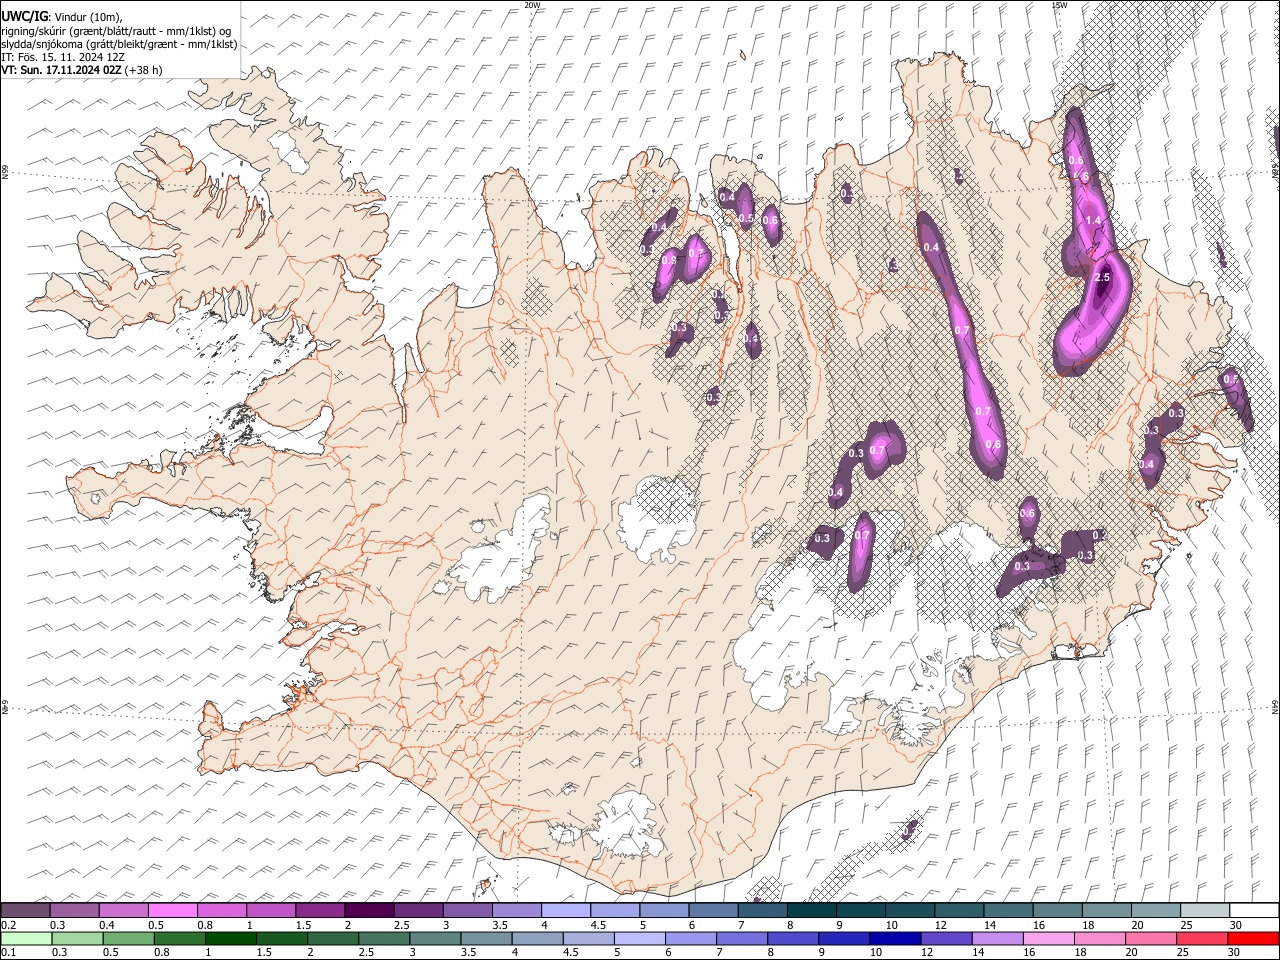Click the upper legend swatch starting at 18
This screenshot has height=960, width=1280.
(1105, 910)
